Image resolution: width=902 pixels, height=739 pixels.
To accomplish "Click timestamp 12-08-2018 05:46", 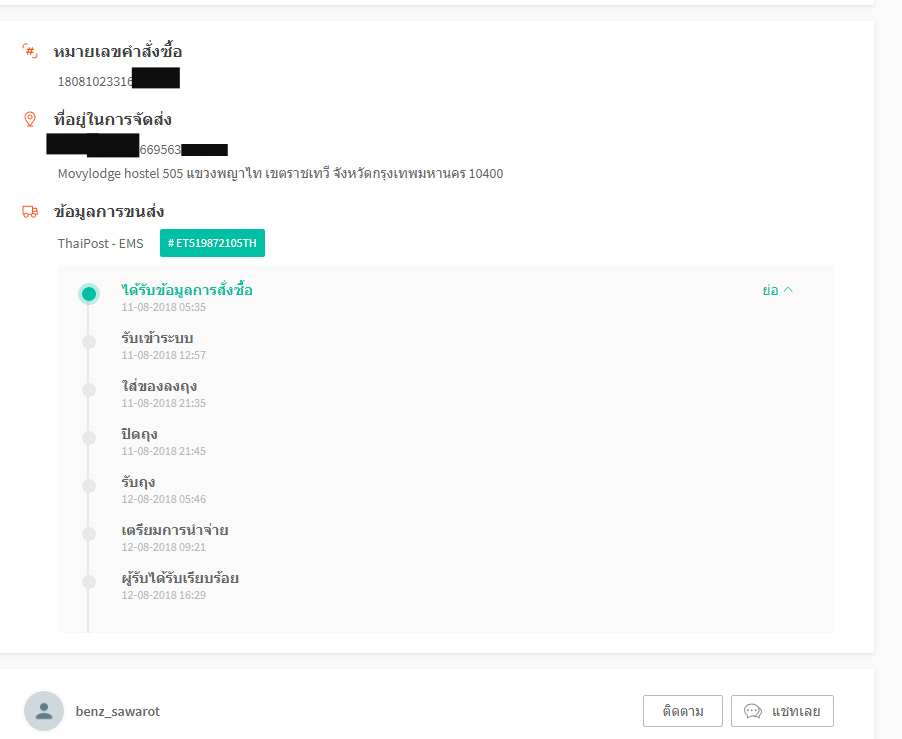I will point(163,499).
